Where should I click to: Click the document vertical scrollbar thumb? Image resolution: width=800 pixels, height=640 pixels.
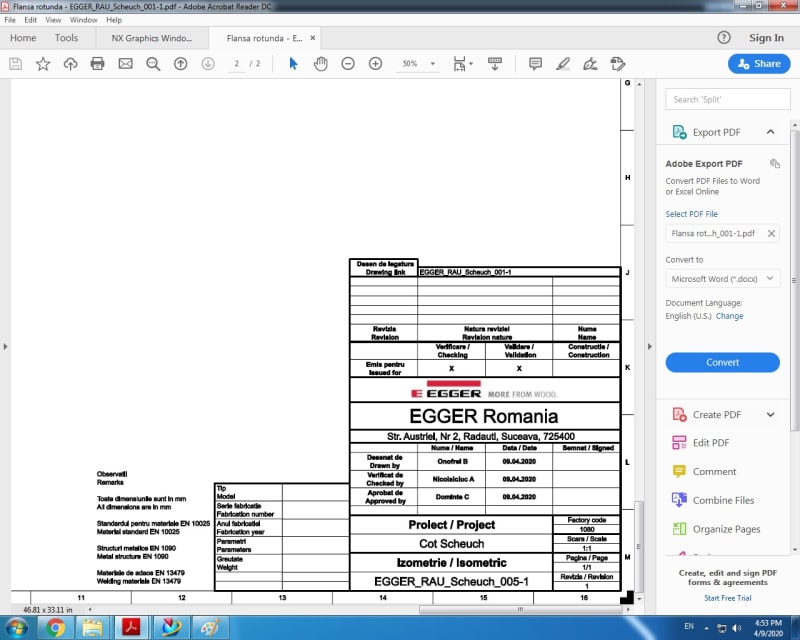[x=639, y=546]
